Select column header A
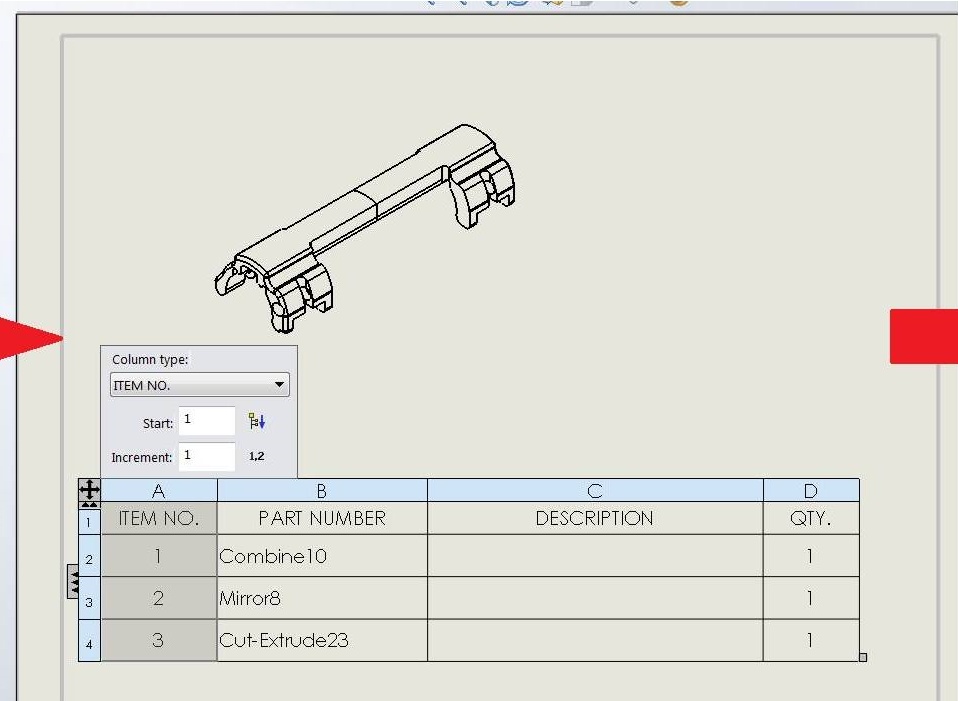 tap(159, 491)
